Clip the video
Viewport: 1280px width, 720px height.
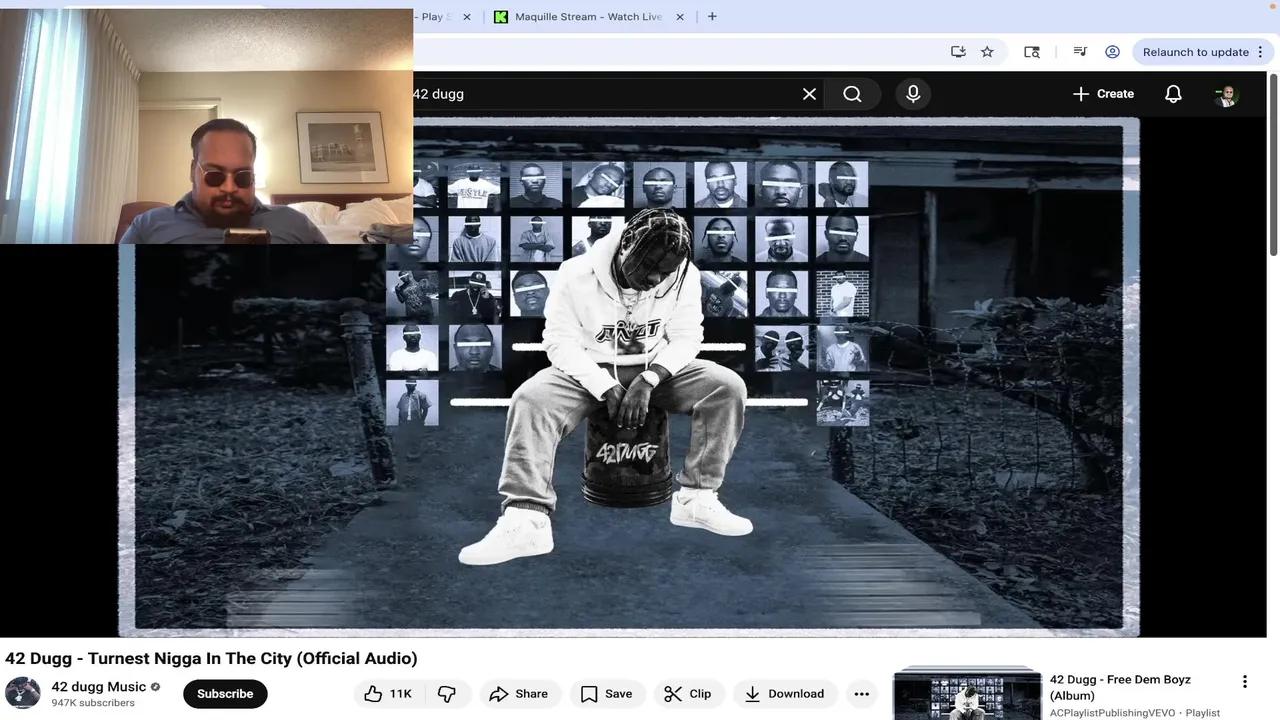tap(688, 694)
